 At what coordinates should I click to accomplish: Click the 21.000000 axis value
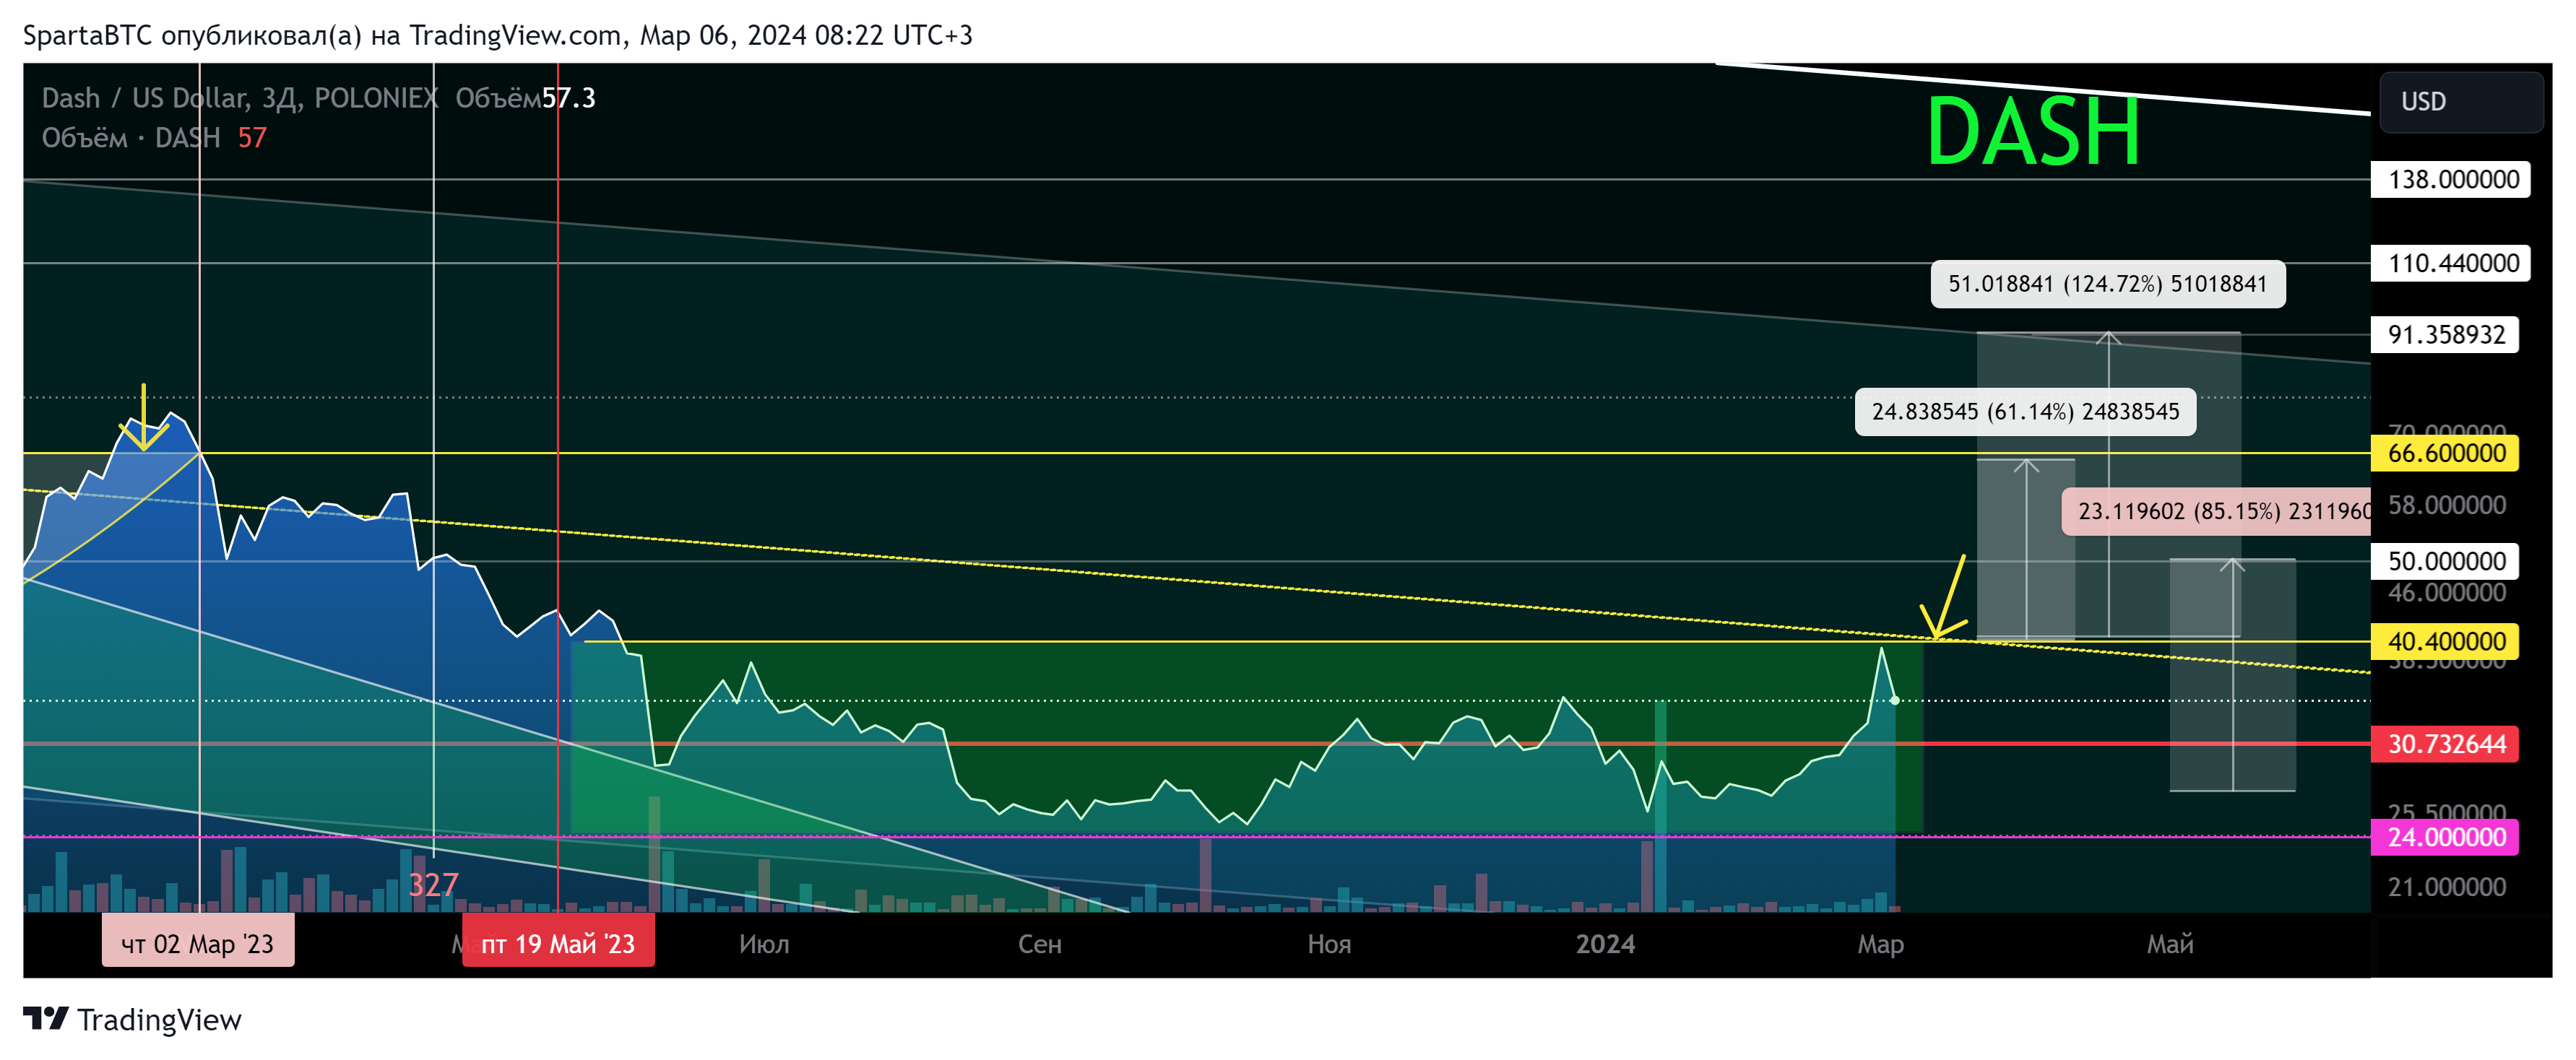tap(2447, 887)
